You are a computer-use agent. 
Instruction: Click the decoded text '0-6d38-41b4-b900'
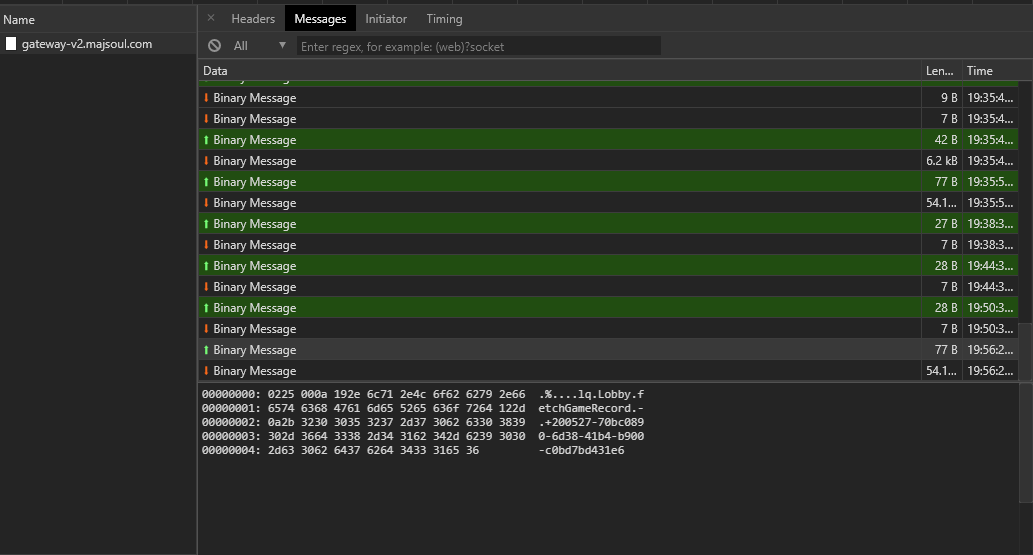[591, 436]
